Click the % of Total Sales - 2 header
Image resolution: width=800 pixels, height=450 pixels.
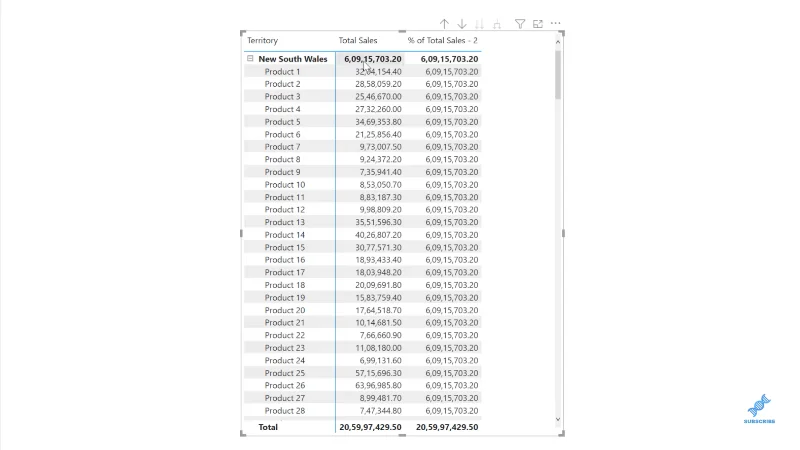tap(442, 40)
